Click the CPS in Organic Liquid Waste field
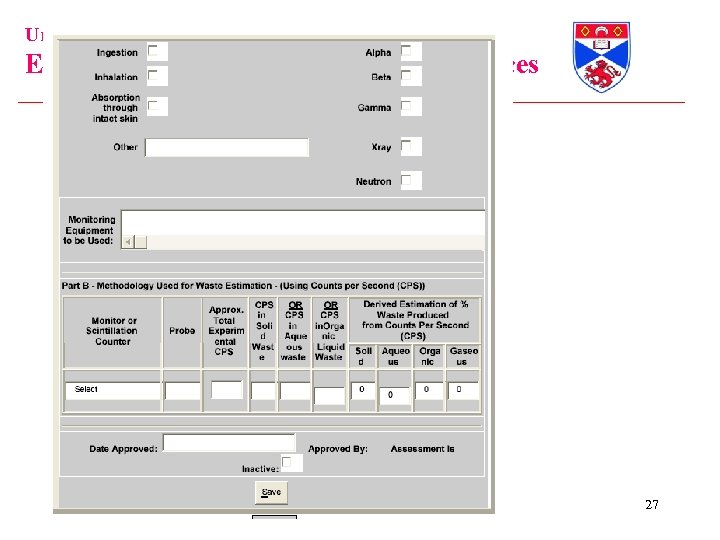 [x=329, y=395]
